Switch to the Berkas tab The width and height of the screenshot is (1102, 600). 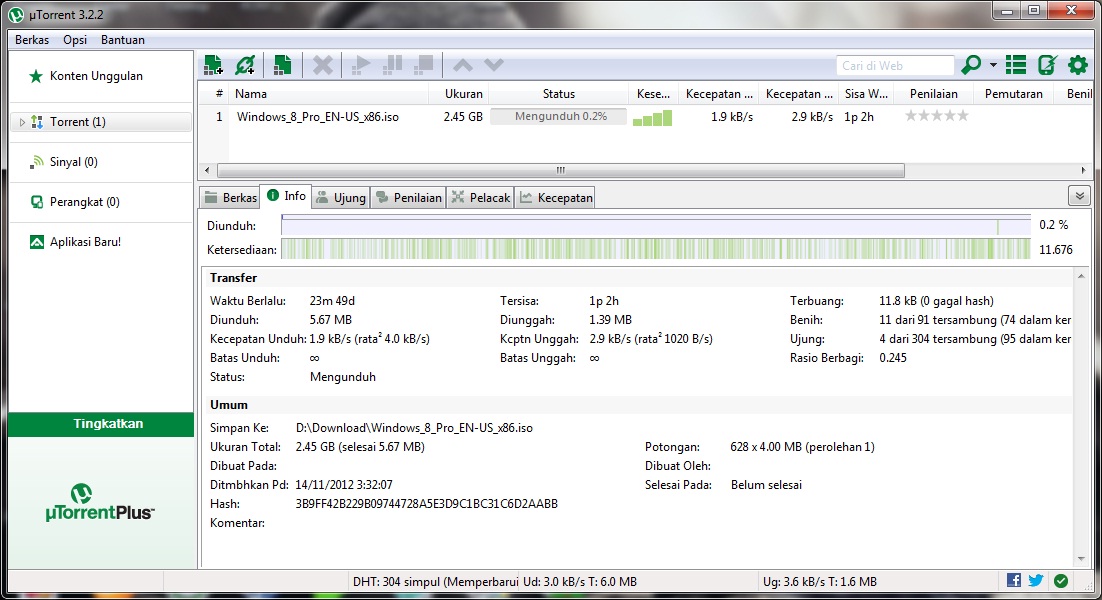tap(230, 197)
